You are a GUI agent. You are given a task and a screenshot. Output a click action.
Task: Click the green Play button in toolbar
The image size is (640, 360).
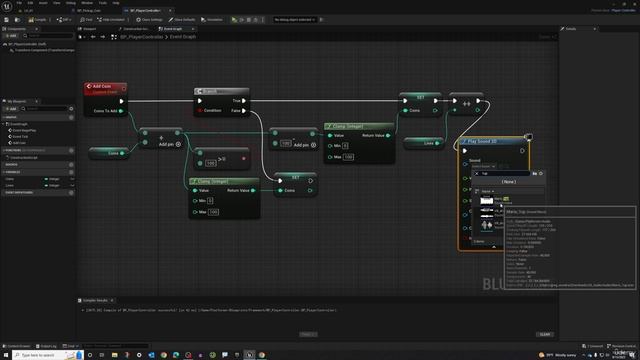(x=234, y=20)
